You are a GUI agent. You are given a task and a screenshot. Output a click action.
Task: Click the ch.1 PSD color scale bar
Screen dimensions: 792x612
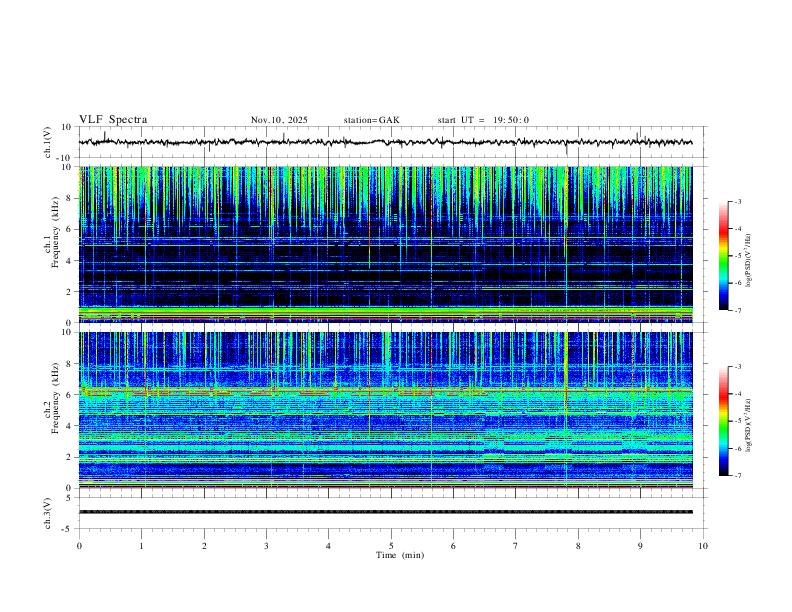[x=723, y=256]
